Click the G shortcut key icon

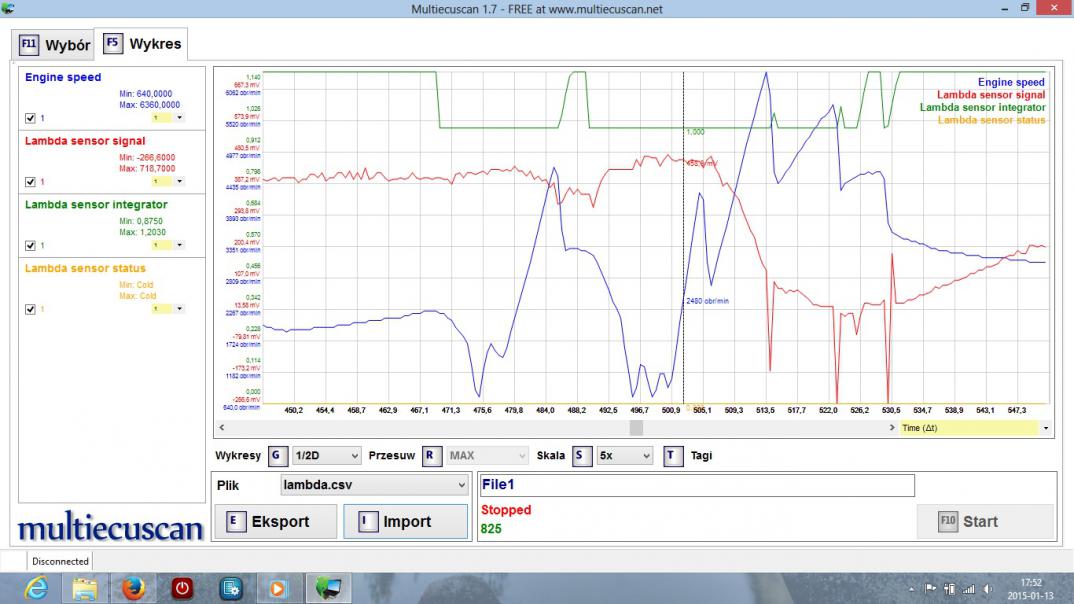click(x=277, y=455)
